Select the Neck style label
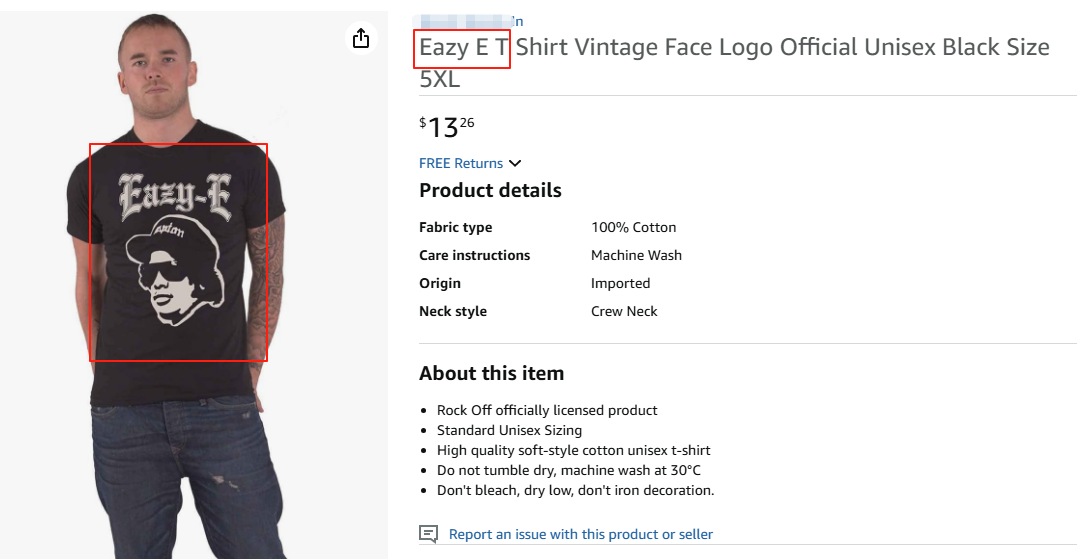The height and width of the screenshot is (559, 1077). [x=452, y=311]
